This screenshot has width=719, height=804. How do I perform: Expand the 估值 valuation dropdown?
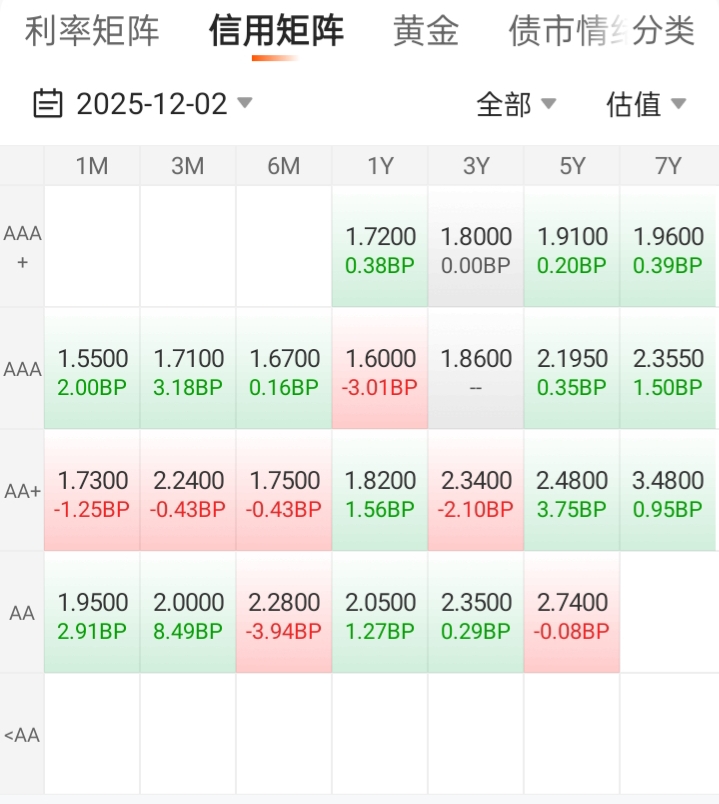tap(646, 103)
